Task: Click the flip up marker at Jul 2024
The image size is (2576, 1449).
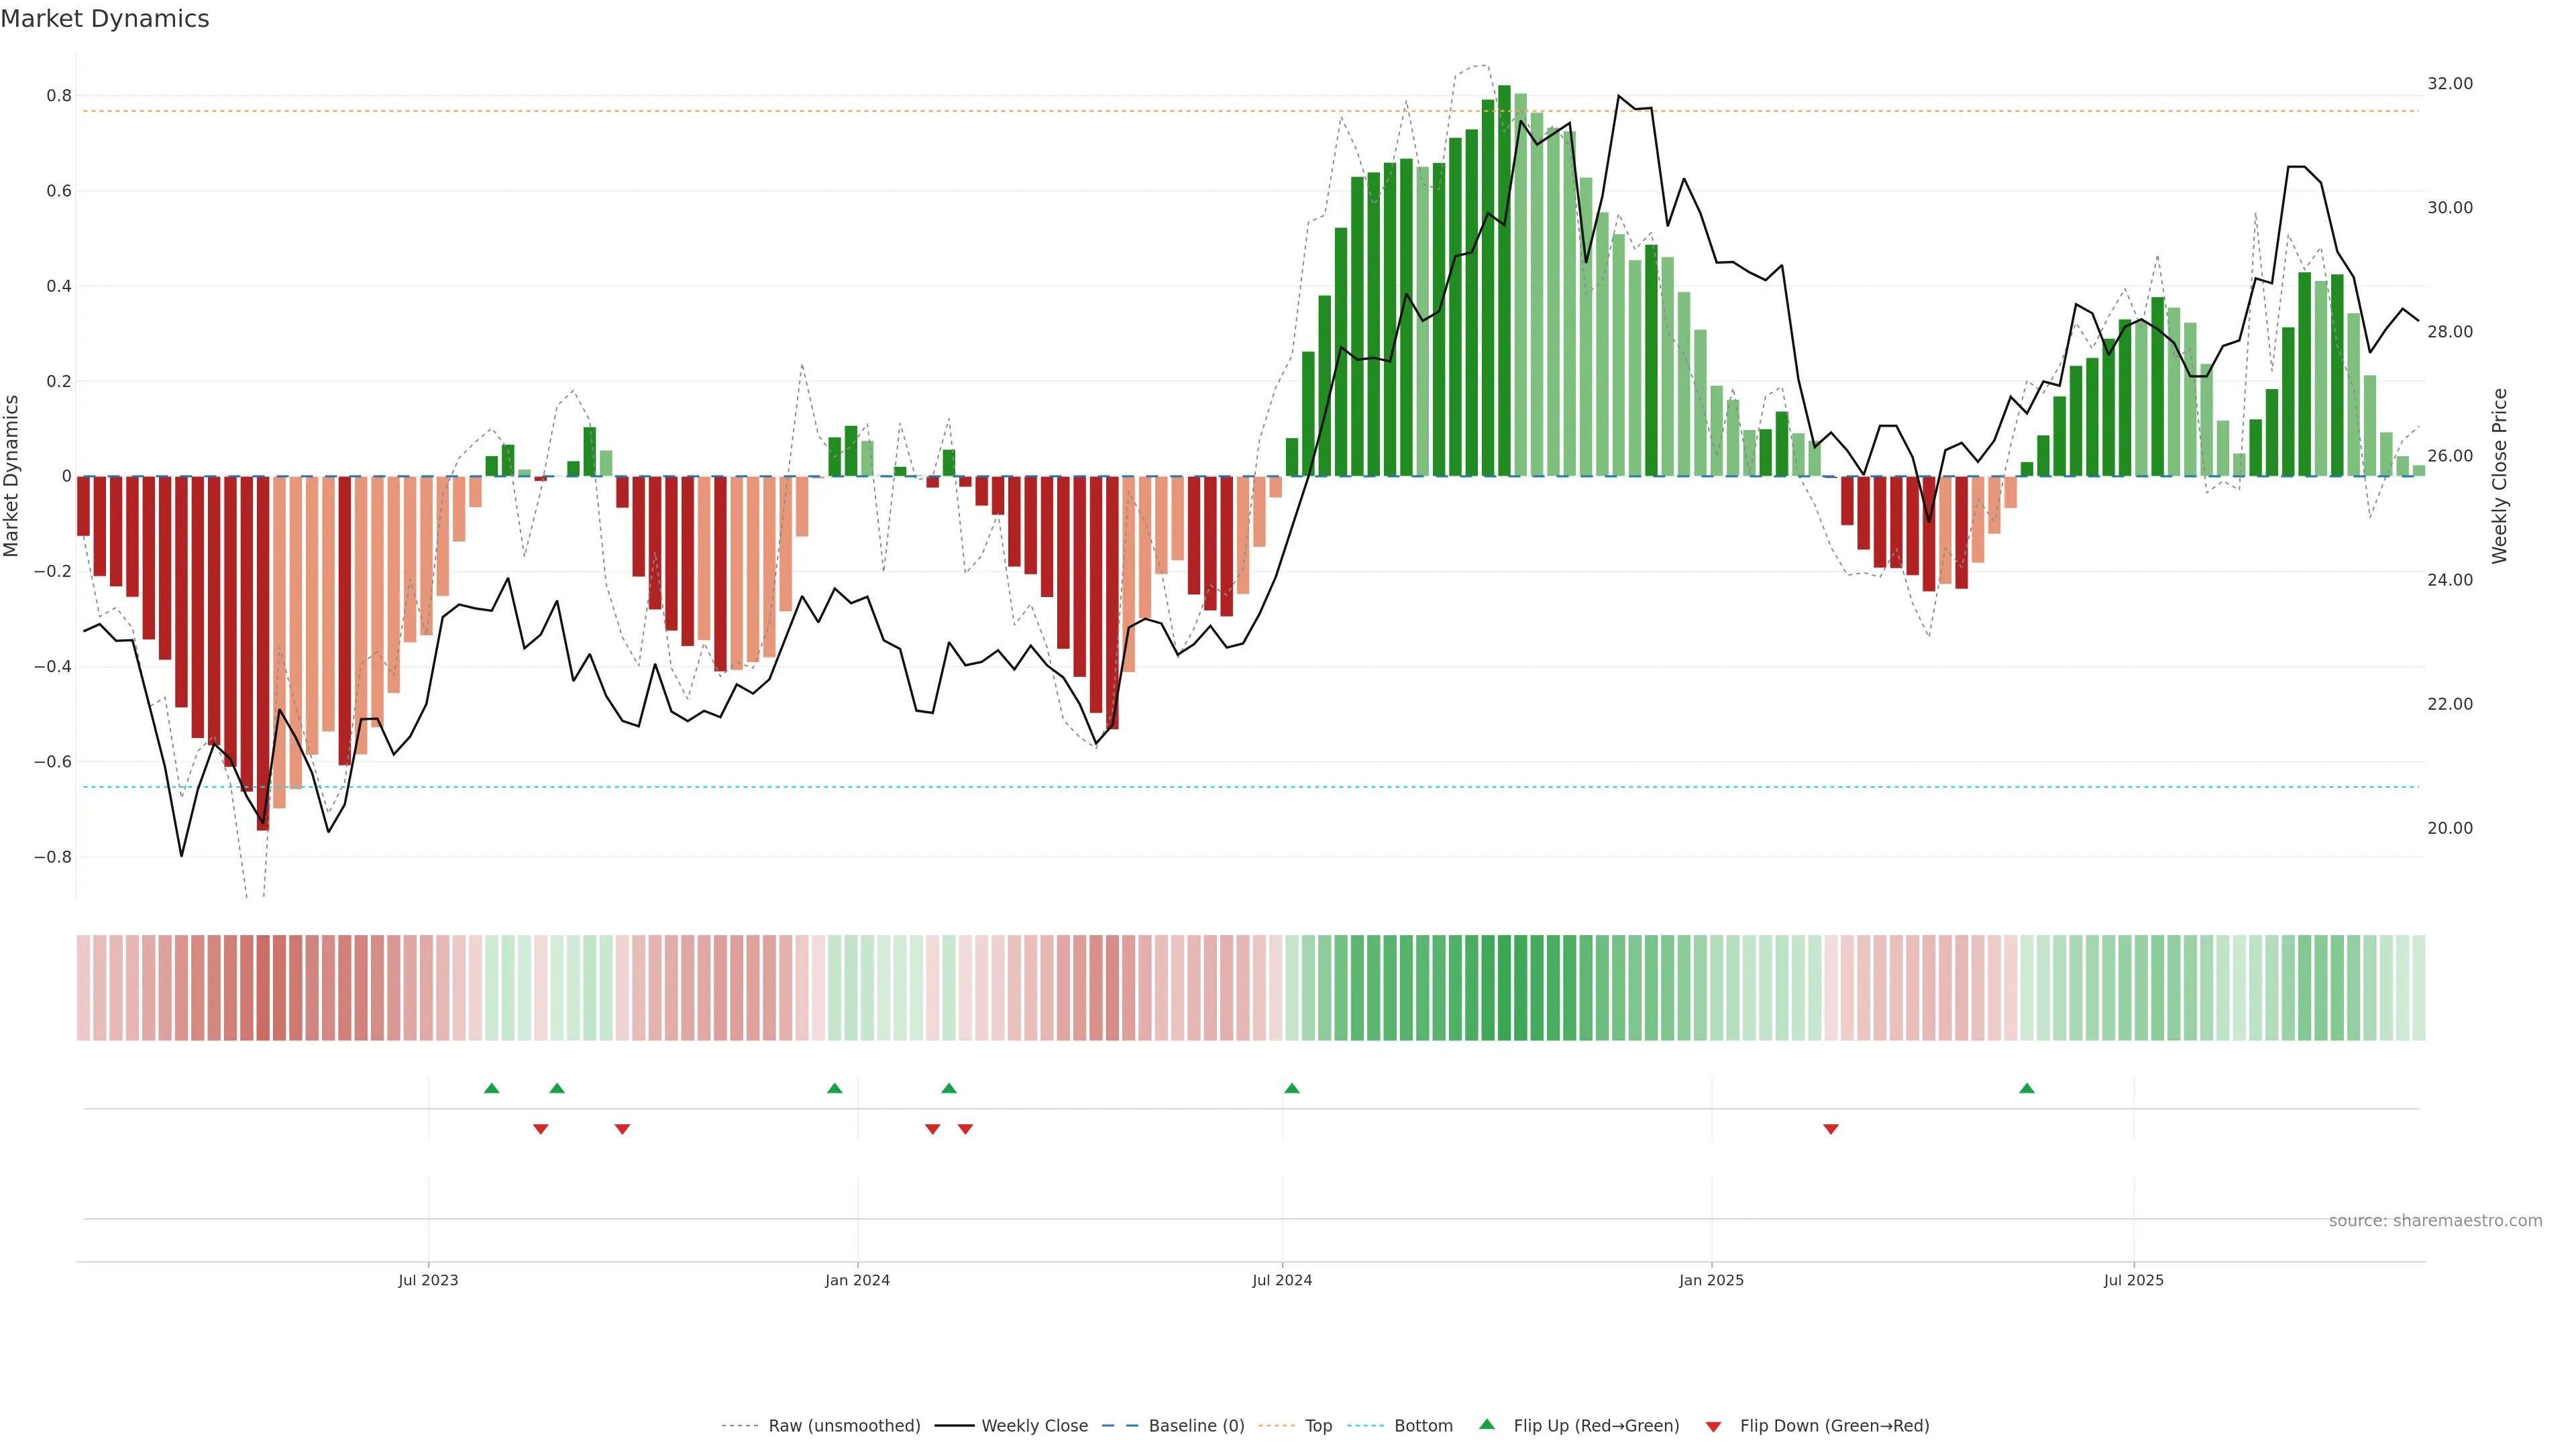Action: click(1292, 1088)
